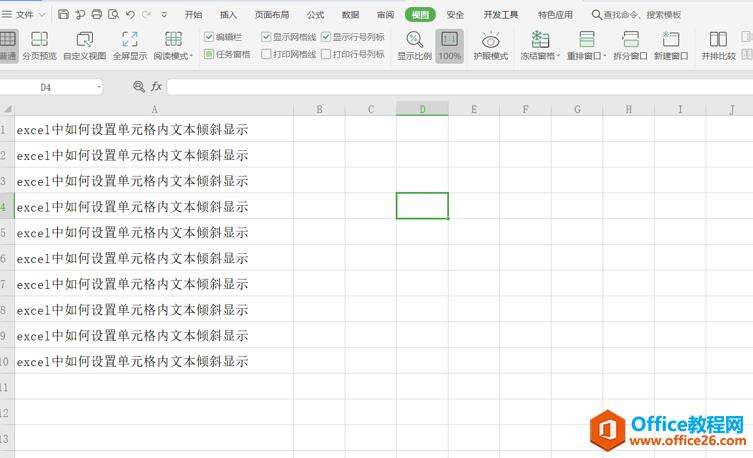Open the 开始 Home tab
This screenshot has height=458, width=753.
(194, 15)
